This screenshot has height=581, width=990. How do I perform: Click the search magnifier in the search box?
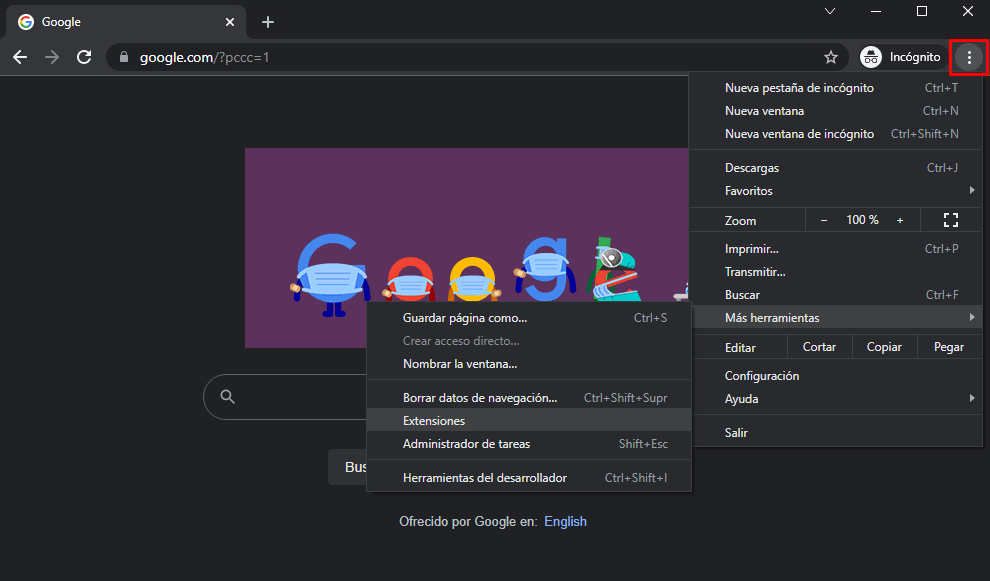coord(227,396)
